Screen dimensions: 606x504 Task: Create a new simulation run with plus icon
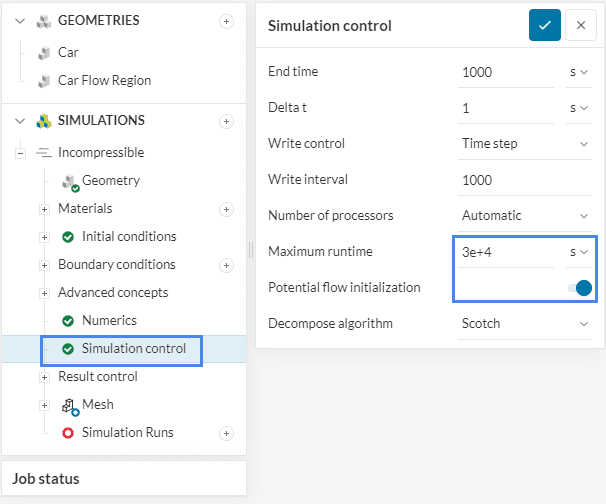tap(226, 433)
